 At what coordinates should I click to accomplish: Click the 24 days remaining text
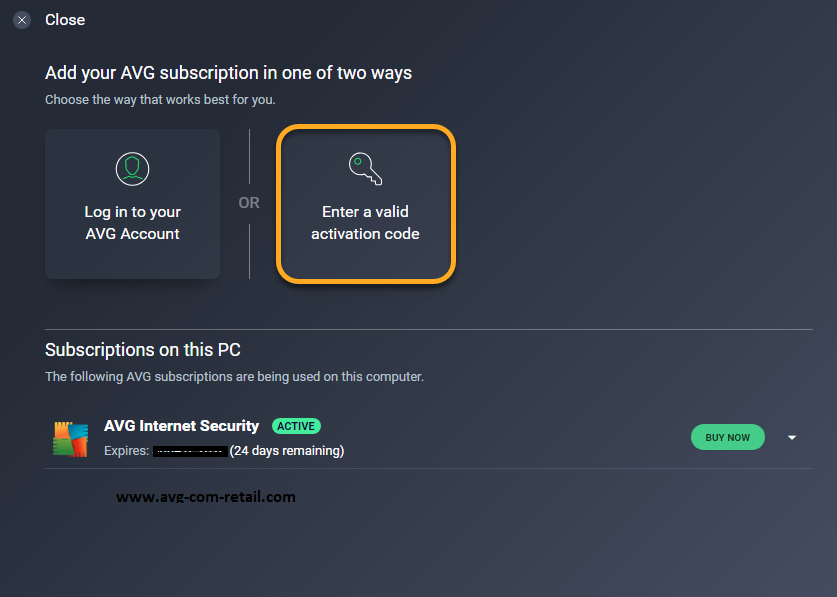[x=287, y=451]
